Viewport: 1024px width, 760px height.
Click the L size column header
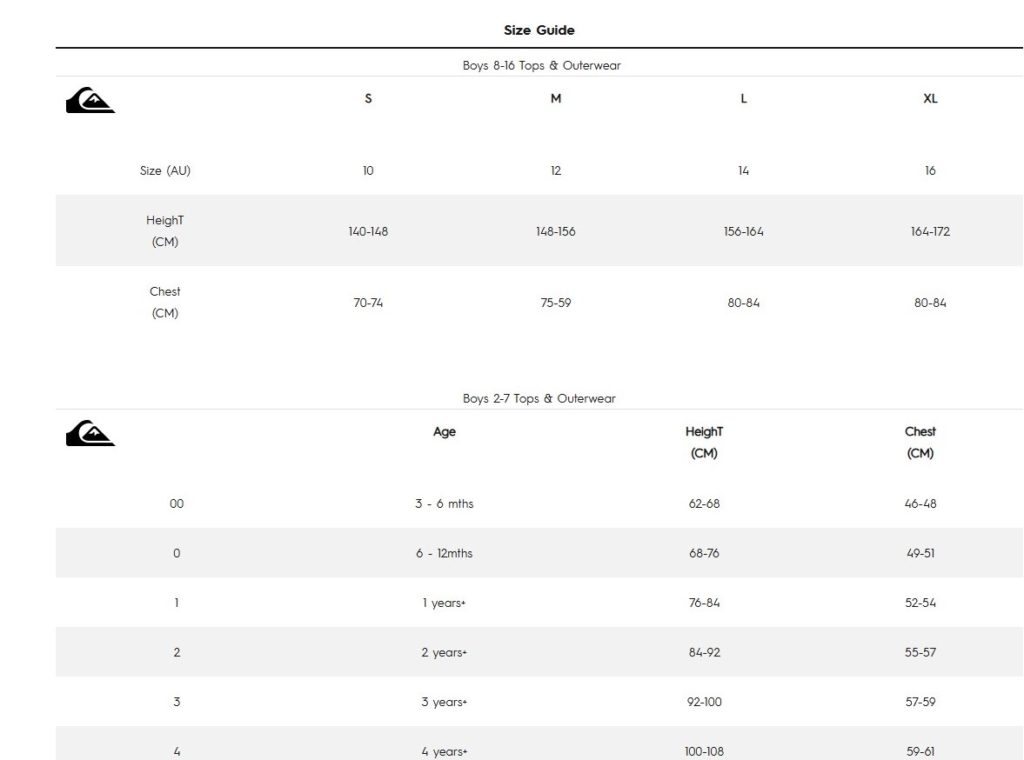pyautogui.click(x=743, y=100)
